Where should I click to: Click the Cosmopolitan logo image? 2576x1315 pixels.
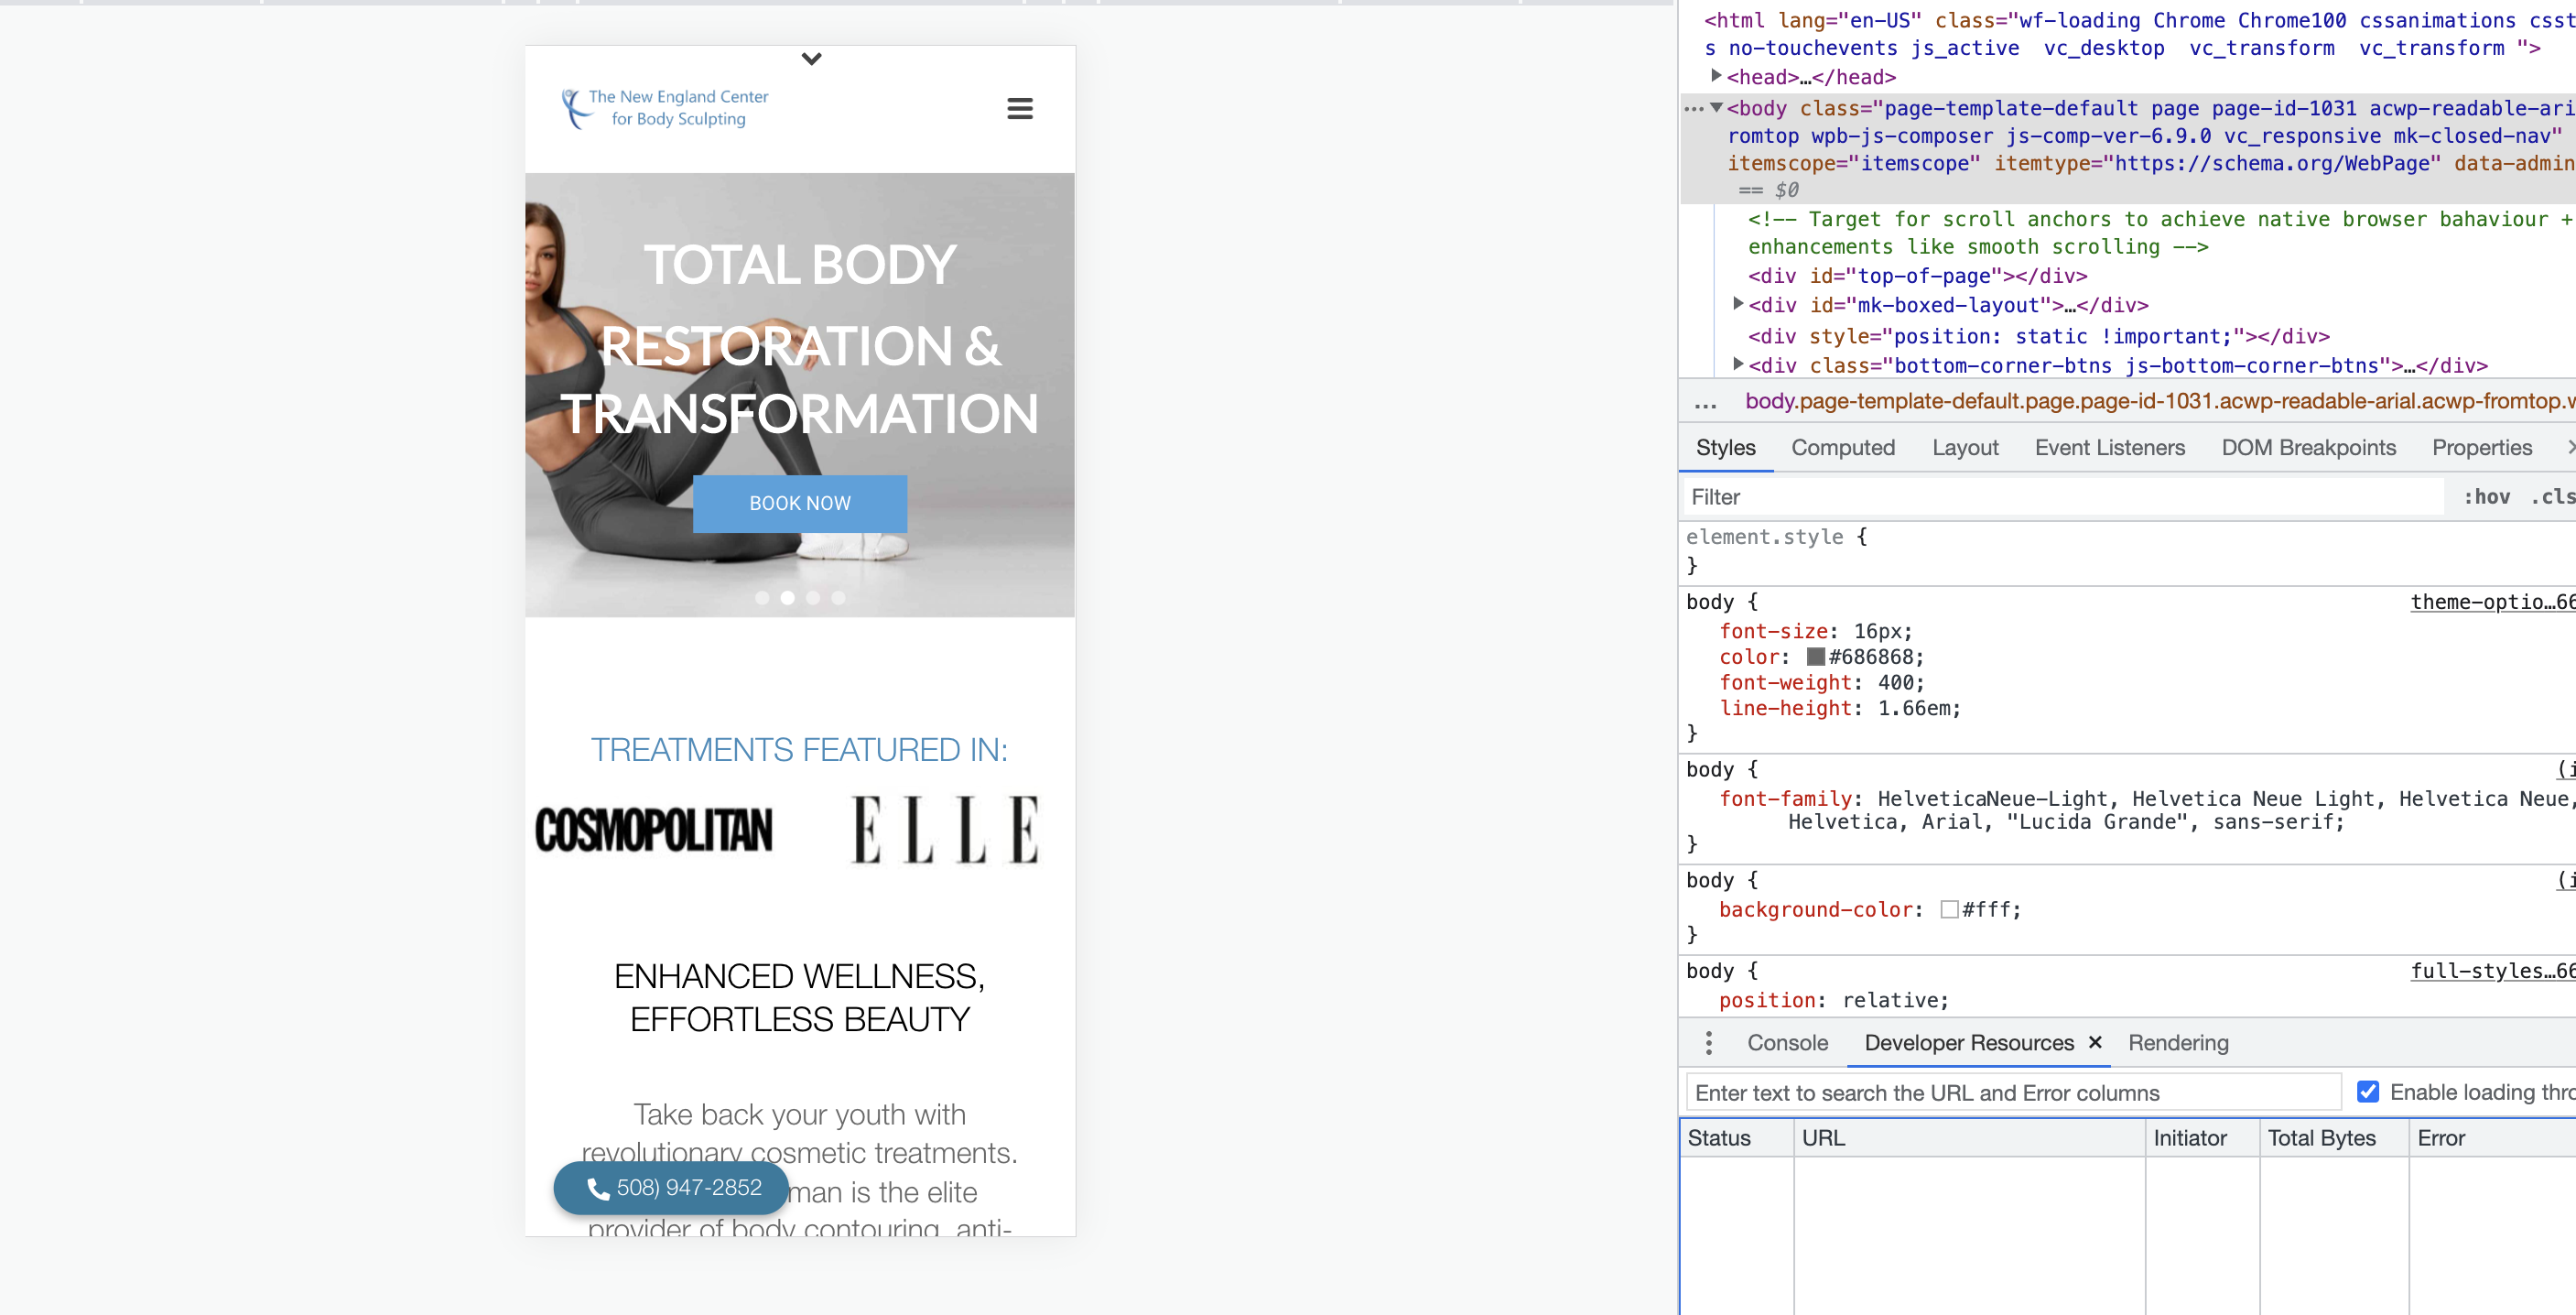[654, 830]
